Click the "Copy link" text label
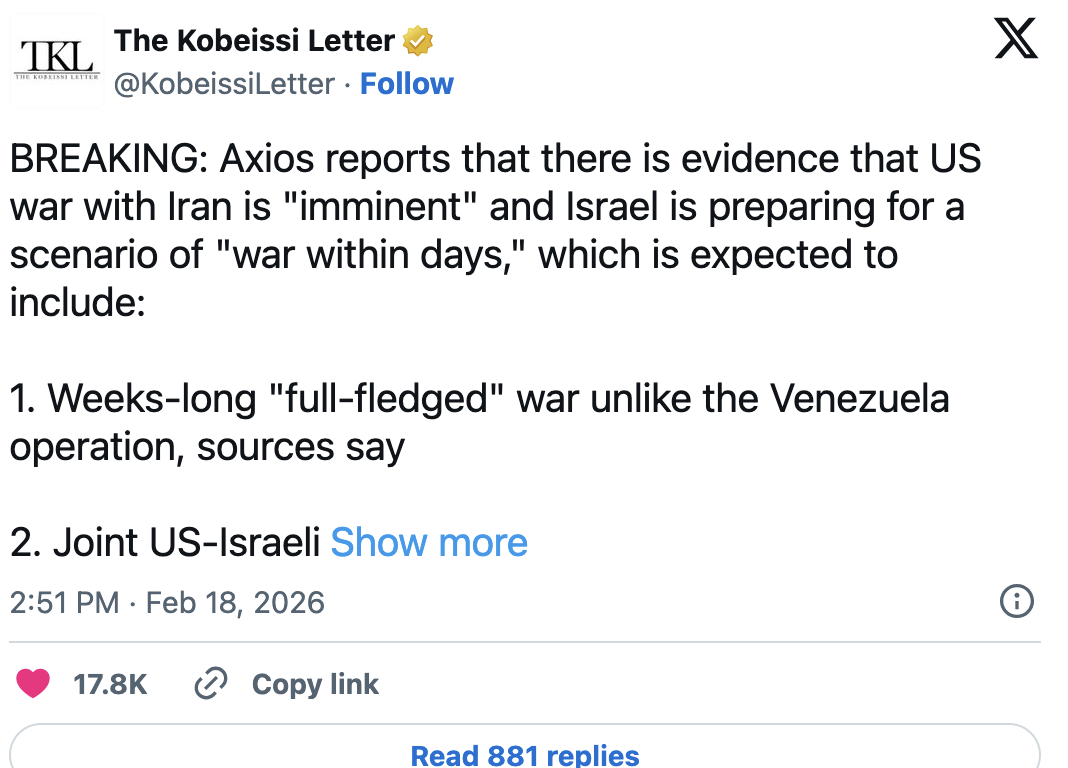1068x768 pixels. [315, 685]
